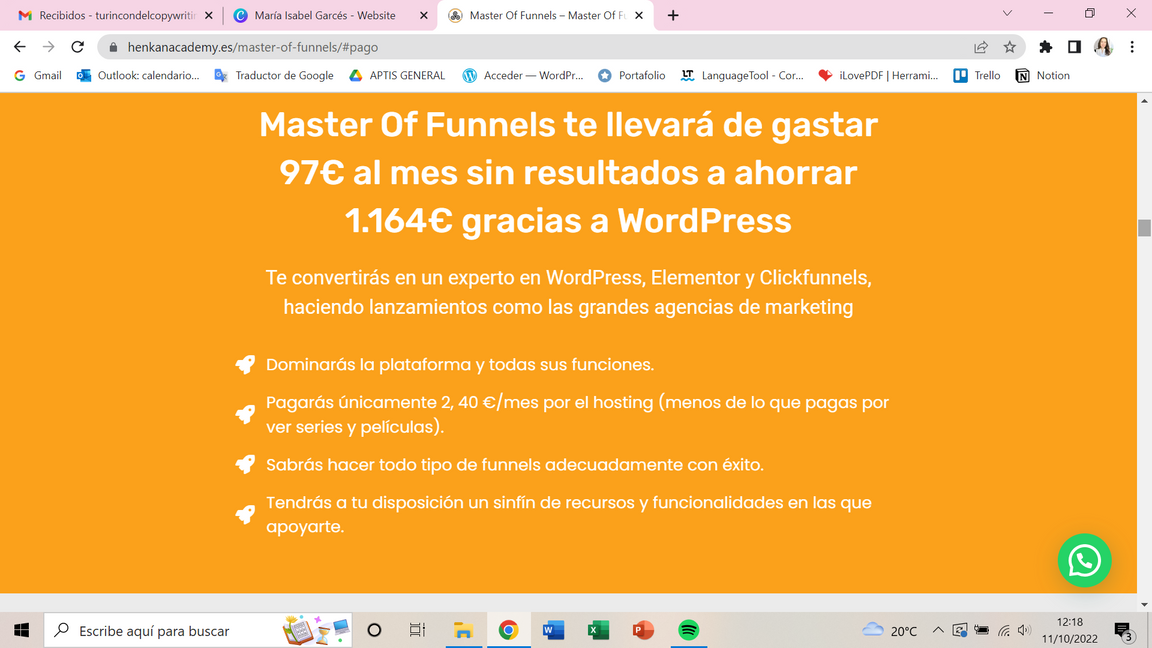This screenshot has height=648, width=1152.
Task: Click the page vertical scrollbar thumb
Action: pyautogui.click(x=1144, y=228)
